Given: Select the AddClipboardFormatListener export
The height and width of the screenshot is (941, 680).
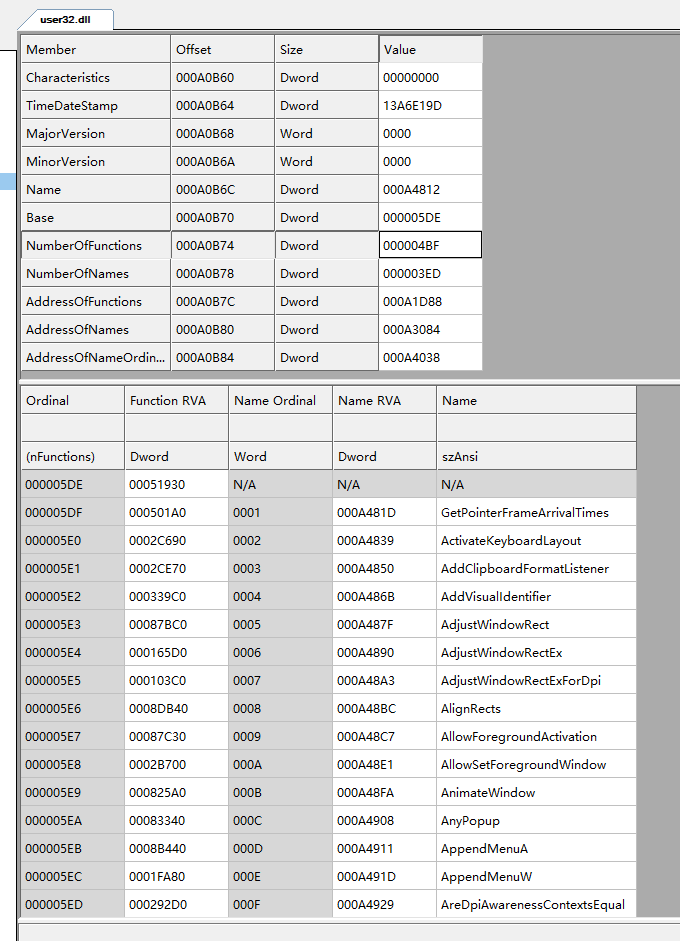Looking at the screenshot, I should click(537, 568).
